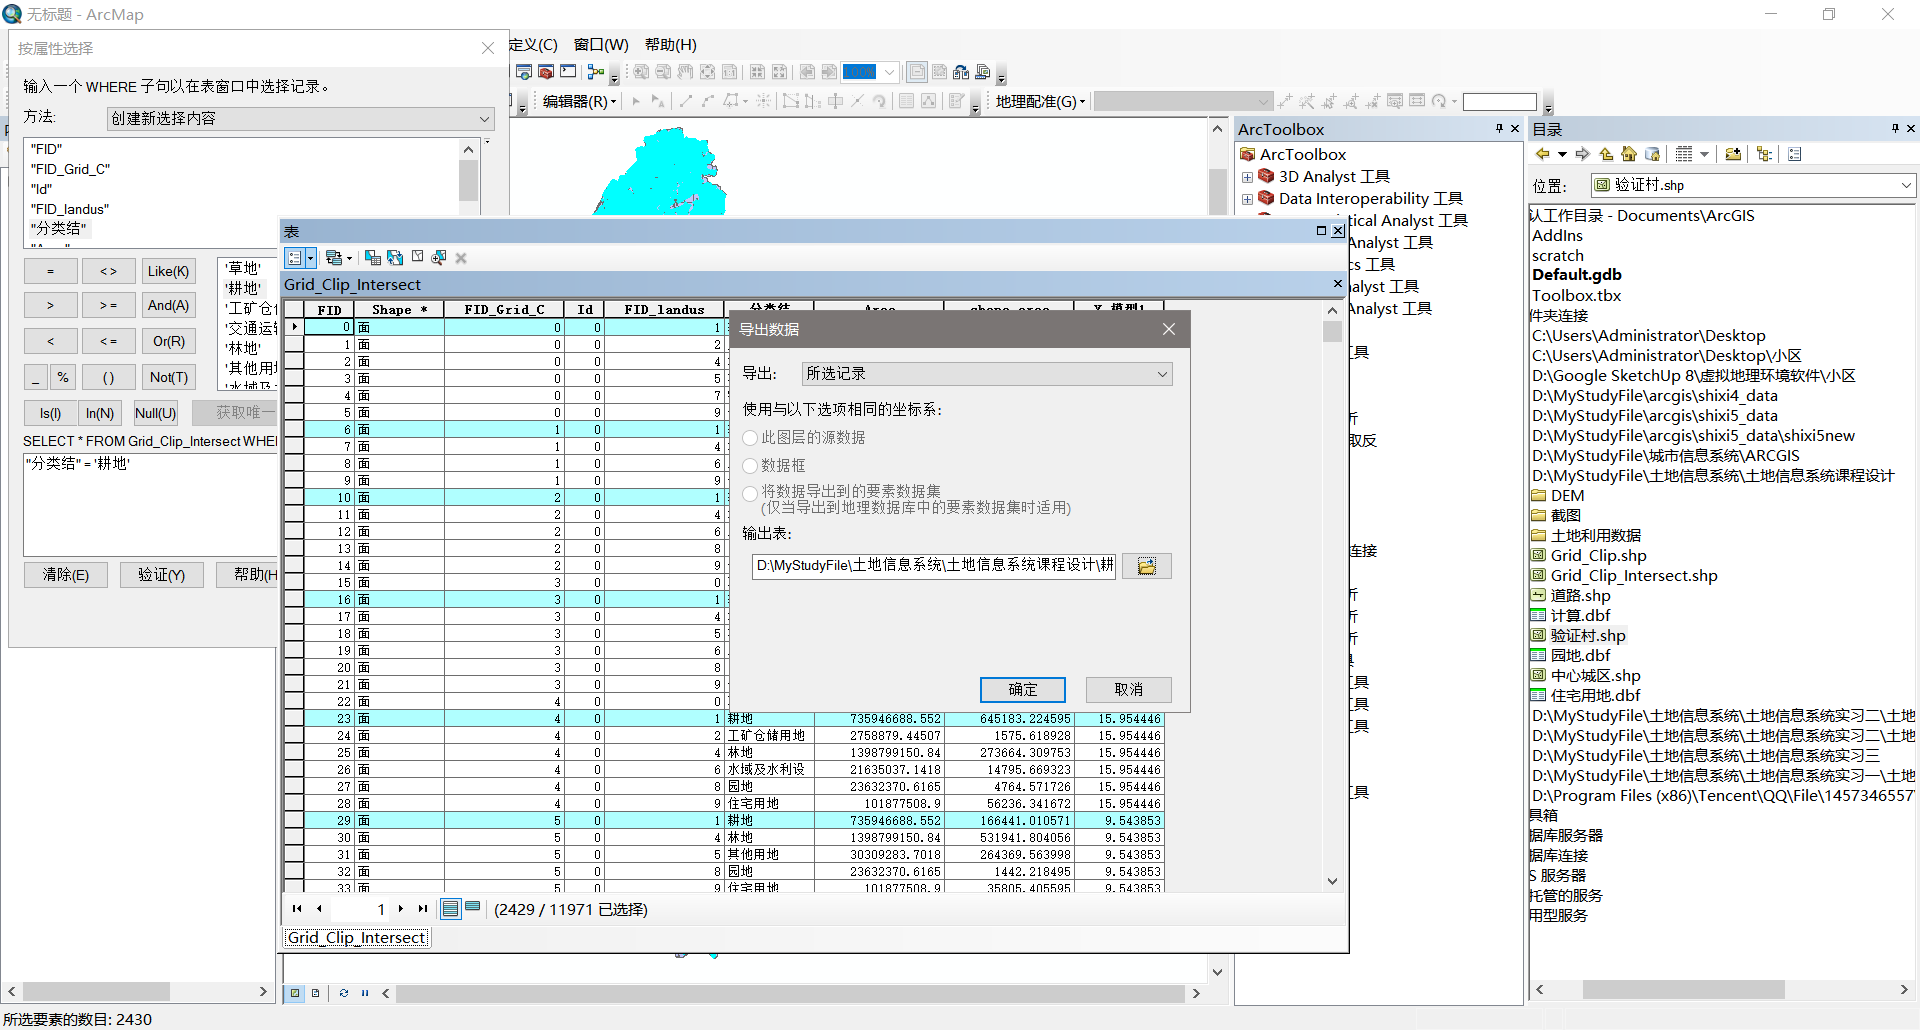Open the 窗口(W) menu
Screen dimensions: 1920x1030
601,45
